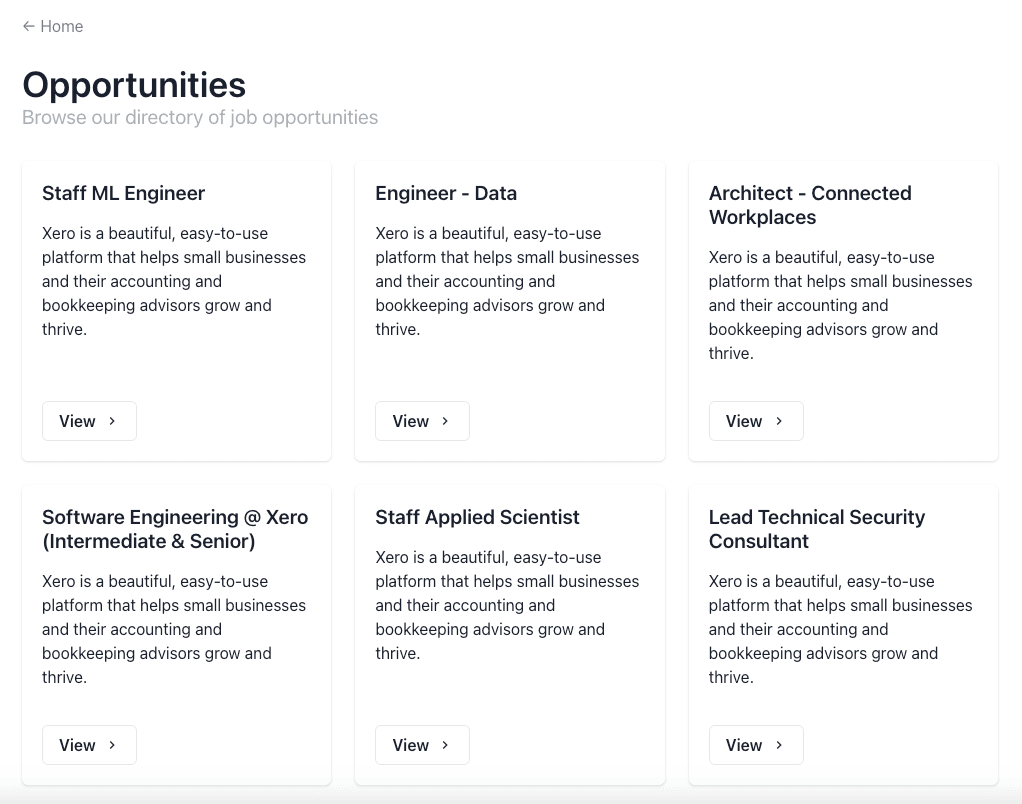Click the Engineer - Data heading
Viewport: 1022px width, 804px height.
click(x=446, y=193)
